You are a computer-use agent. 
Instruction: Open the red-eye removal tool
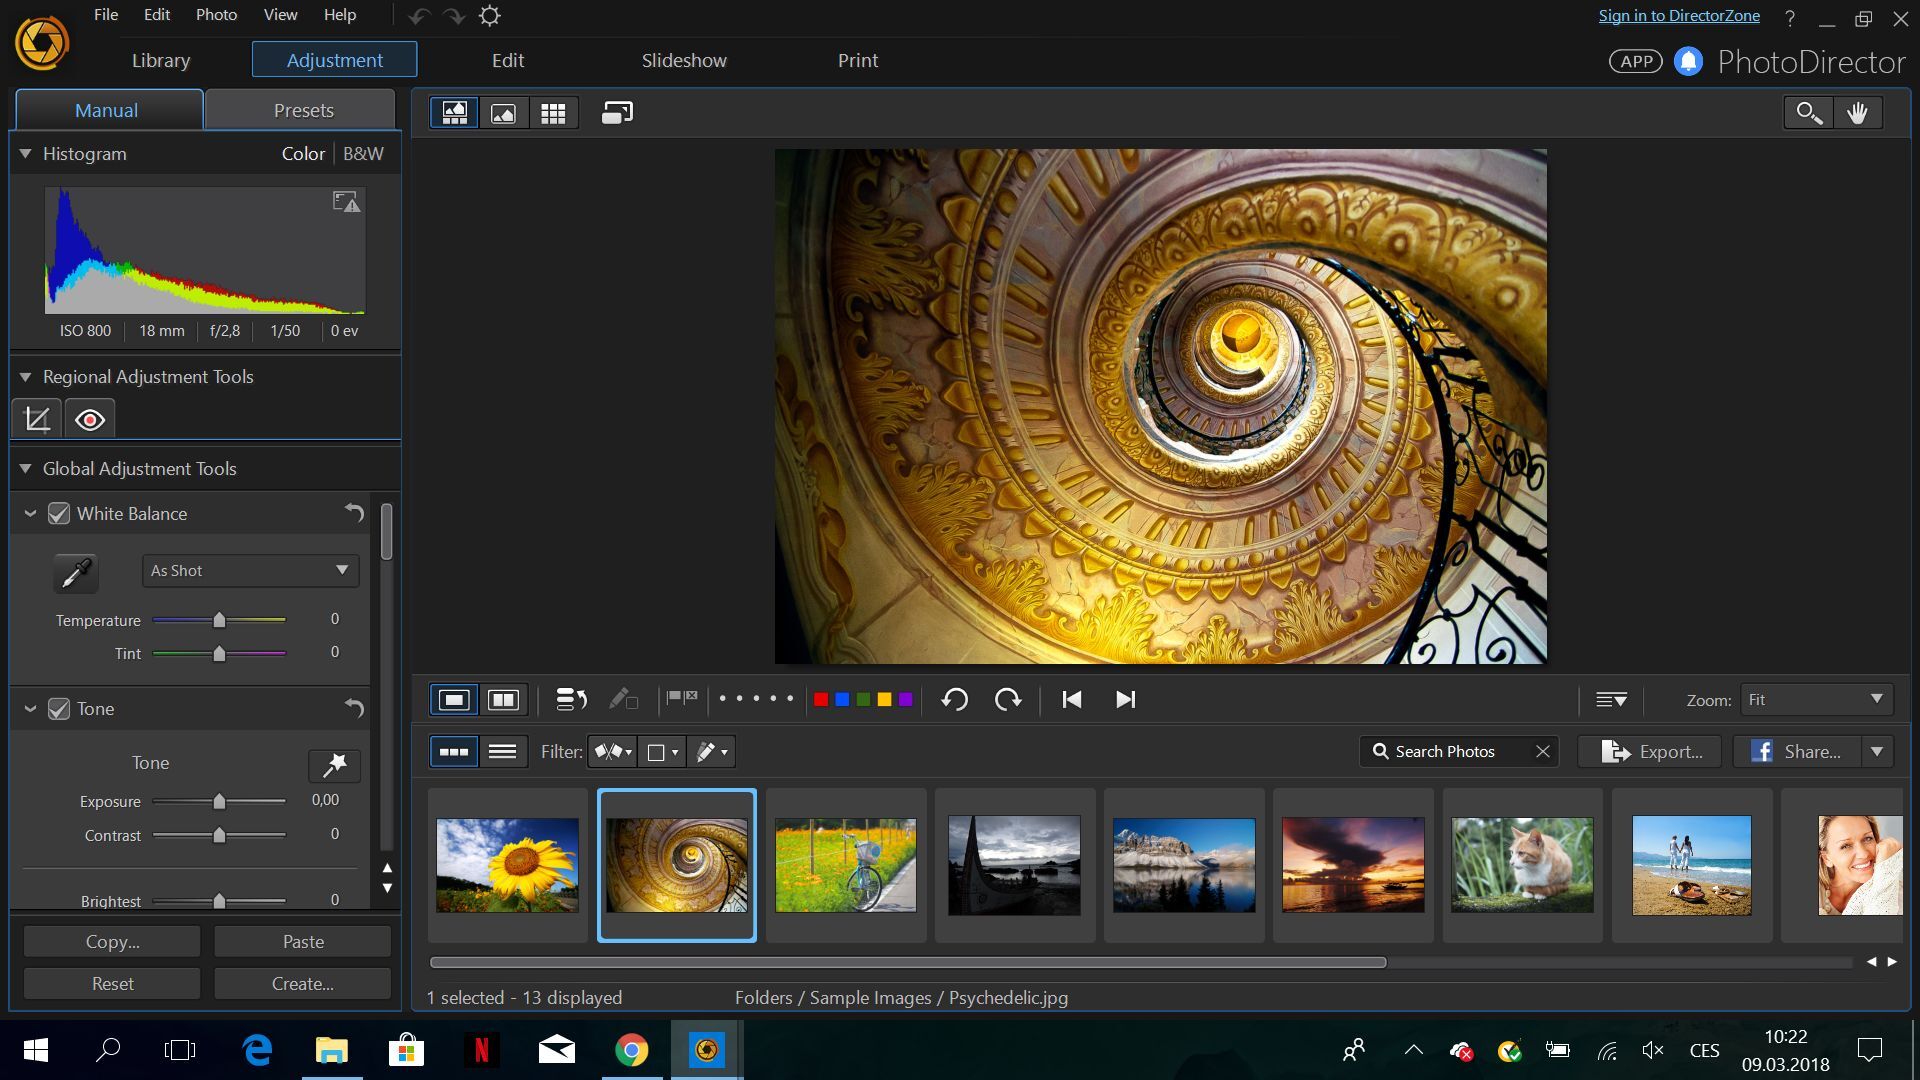coord(90,418)
